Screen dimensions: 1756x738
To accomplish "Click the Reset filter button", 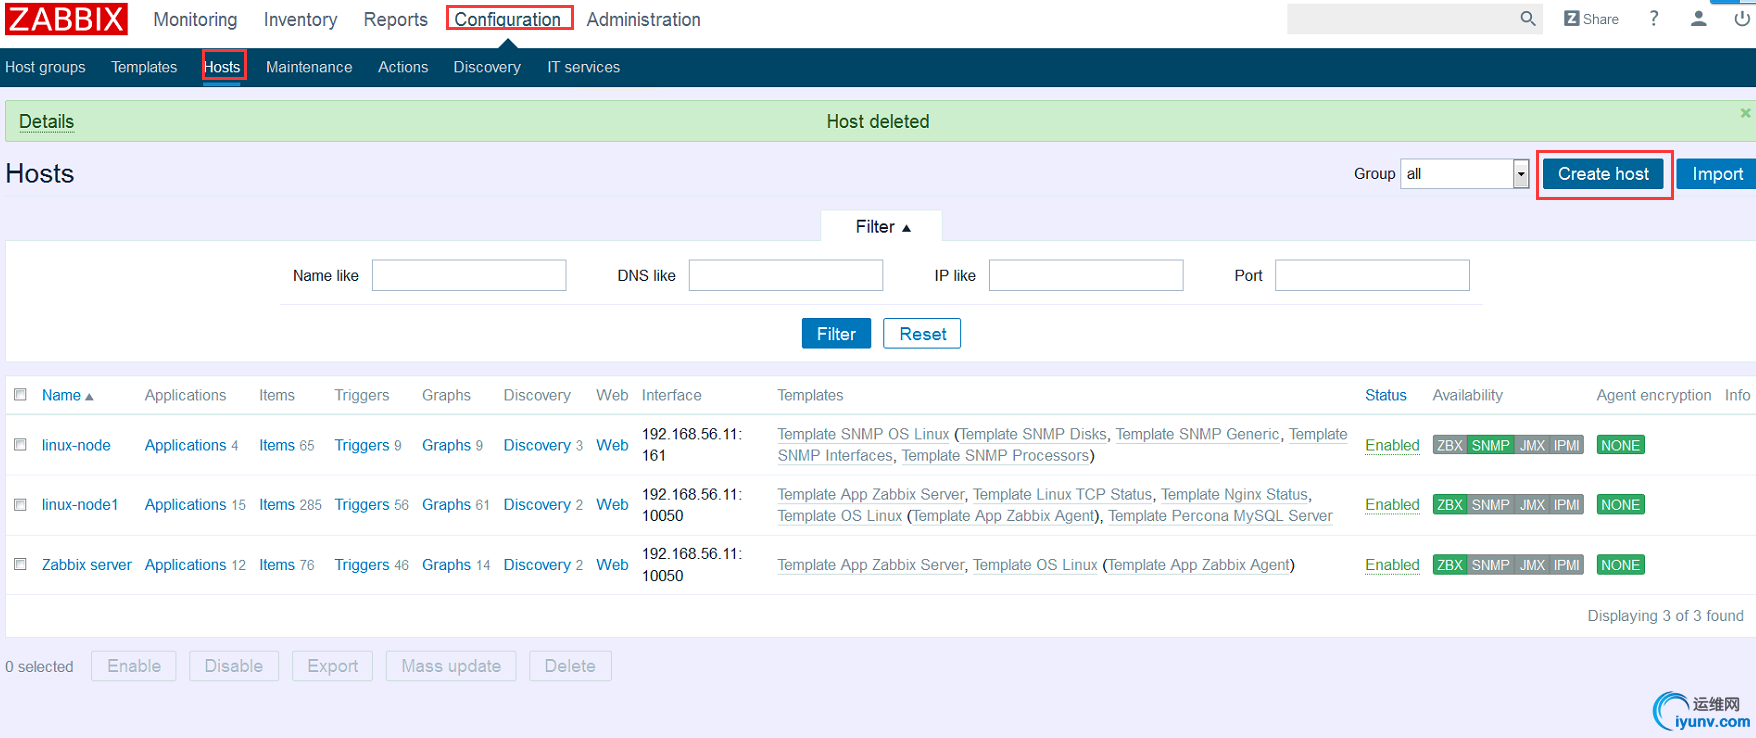I will coord(922,334).
